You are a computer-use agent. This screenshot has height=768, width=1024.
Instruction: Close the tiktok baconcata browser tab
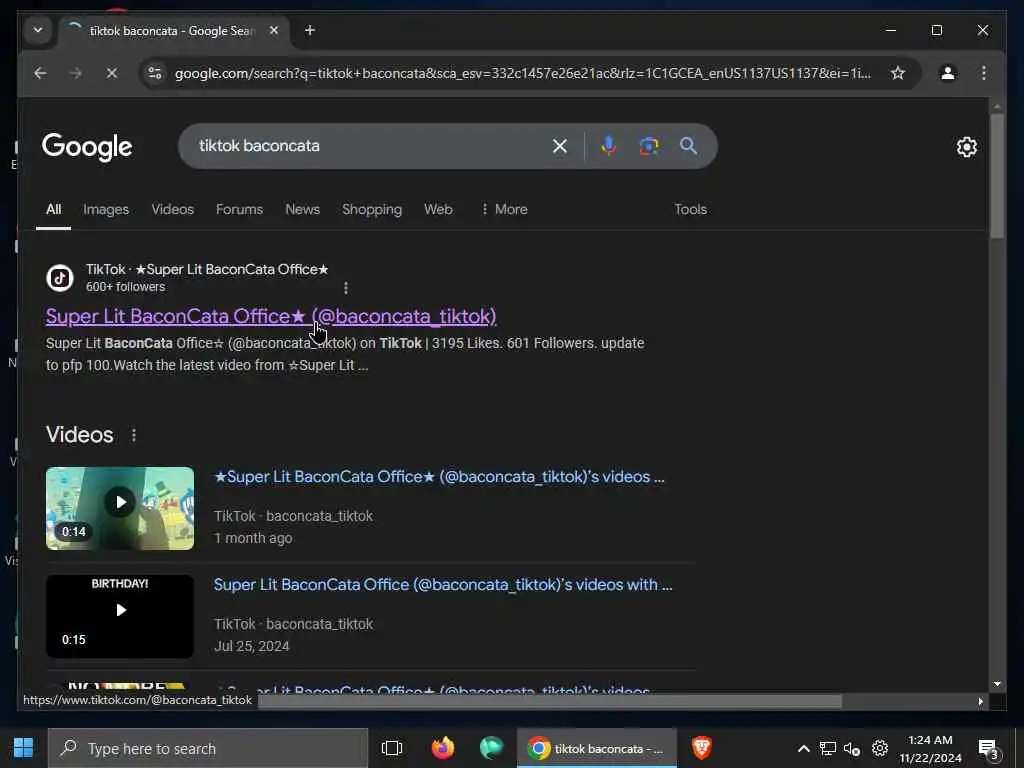tap(274, 30)
